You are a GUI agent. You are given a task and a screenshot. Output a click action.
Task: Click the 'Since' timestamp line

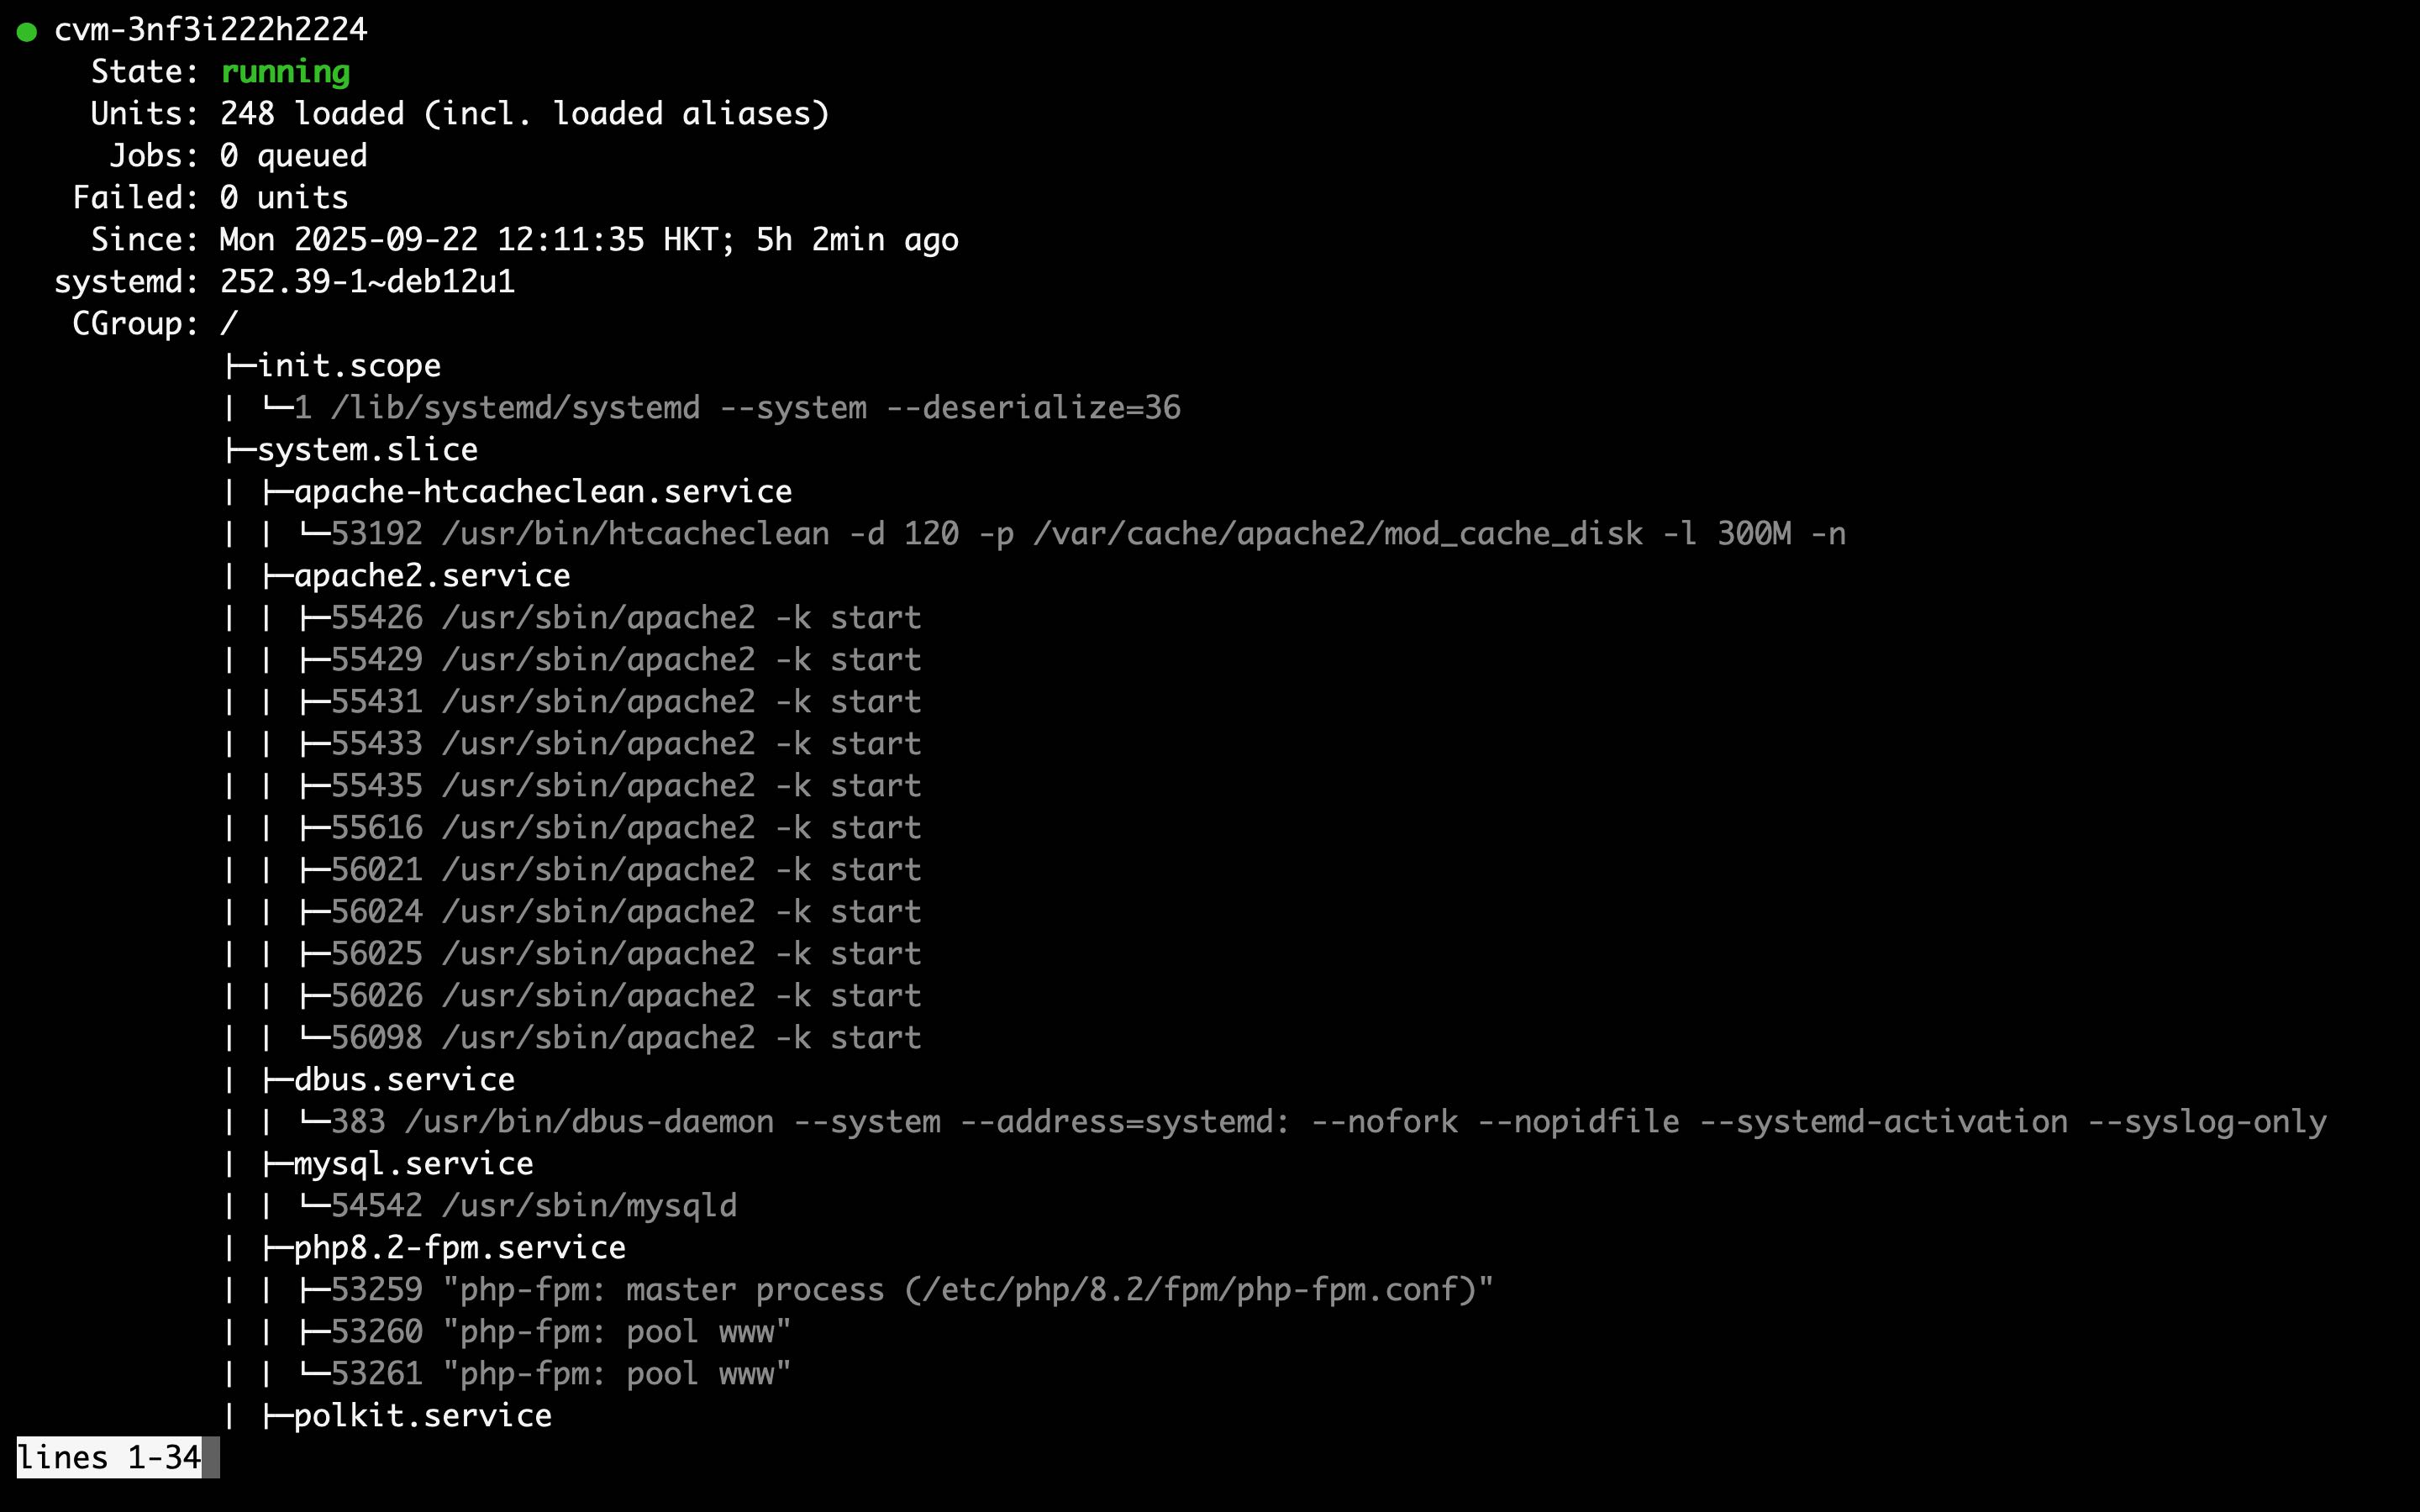(x=588, y=240)
